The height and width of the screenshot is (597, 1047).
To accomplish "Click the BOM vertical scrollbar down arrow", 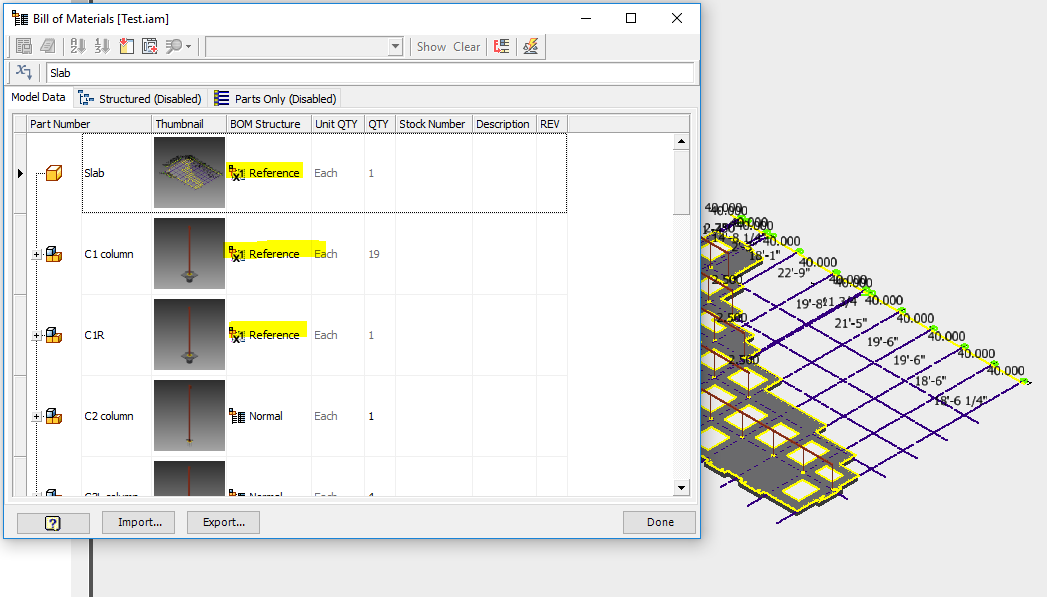I will pyautogui.click(x=682, y=487).
